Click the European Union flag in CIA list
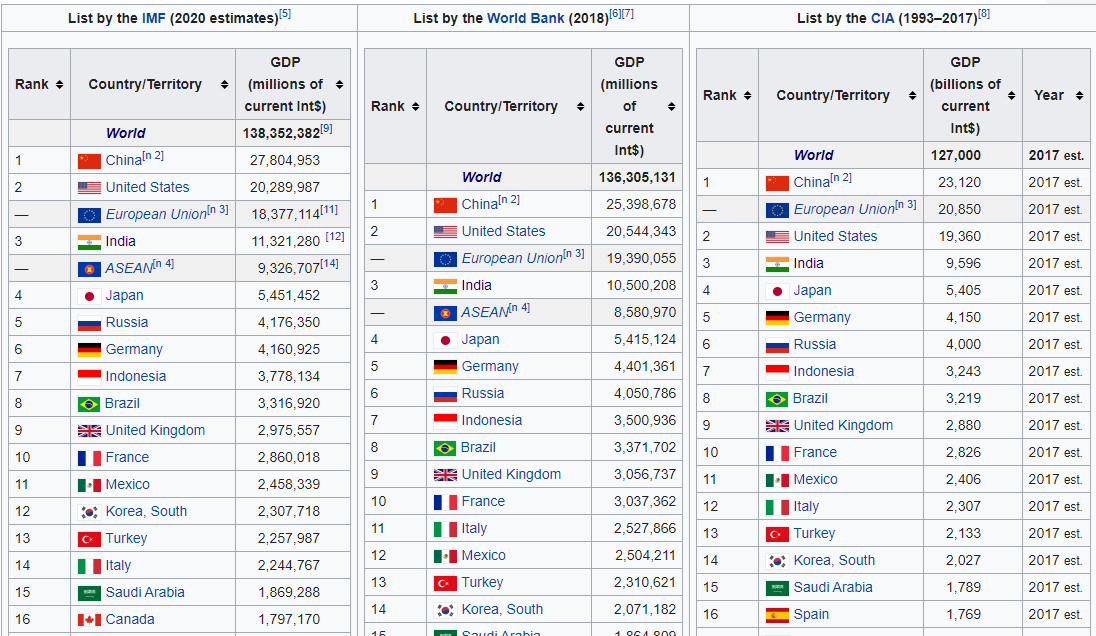 [x=777, y=210]
